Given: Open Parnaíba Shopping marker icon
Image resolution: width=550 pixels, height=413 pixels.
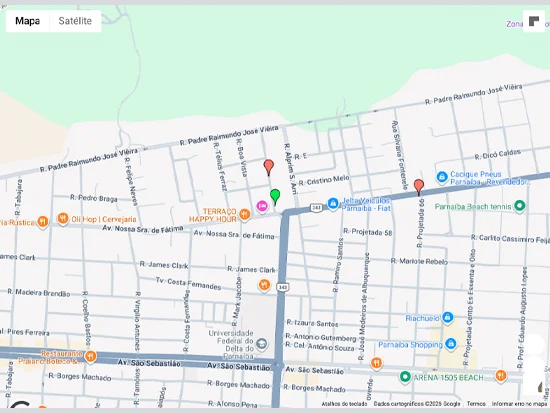Looking at the screenshot, I should [451, 344].
